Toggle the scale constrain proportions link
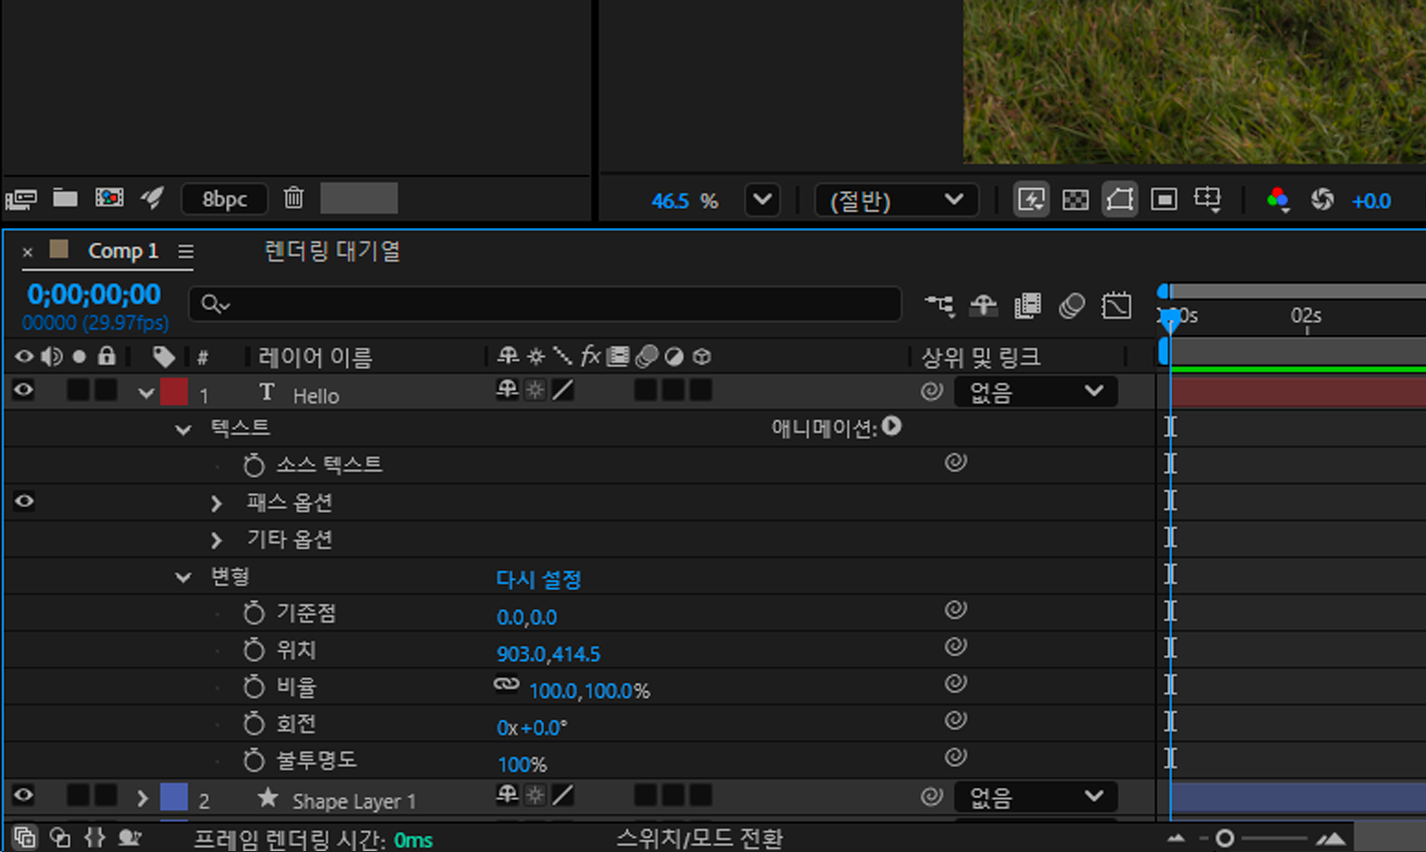Image resolution: width=1426 pixels, height=852 pixels. 507,686
